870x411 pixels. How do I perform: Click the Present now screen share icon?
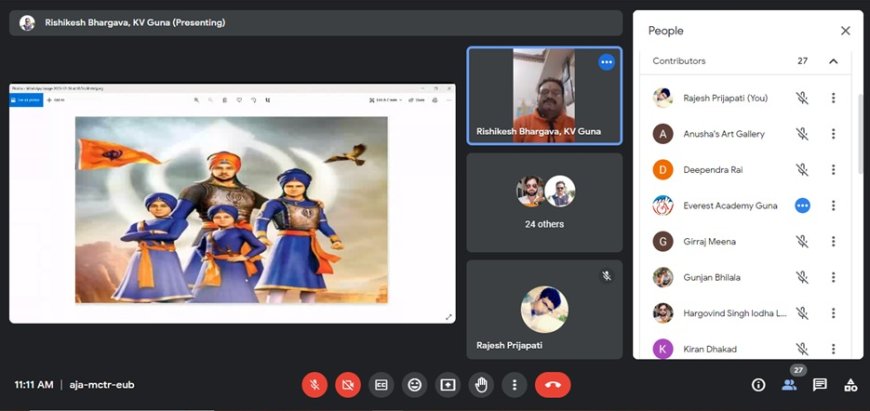pyautogui.click(x=448, y=385)
